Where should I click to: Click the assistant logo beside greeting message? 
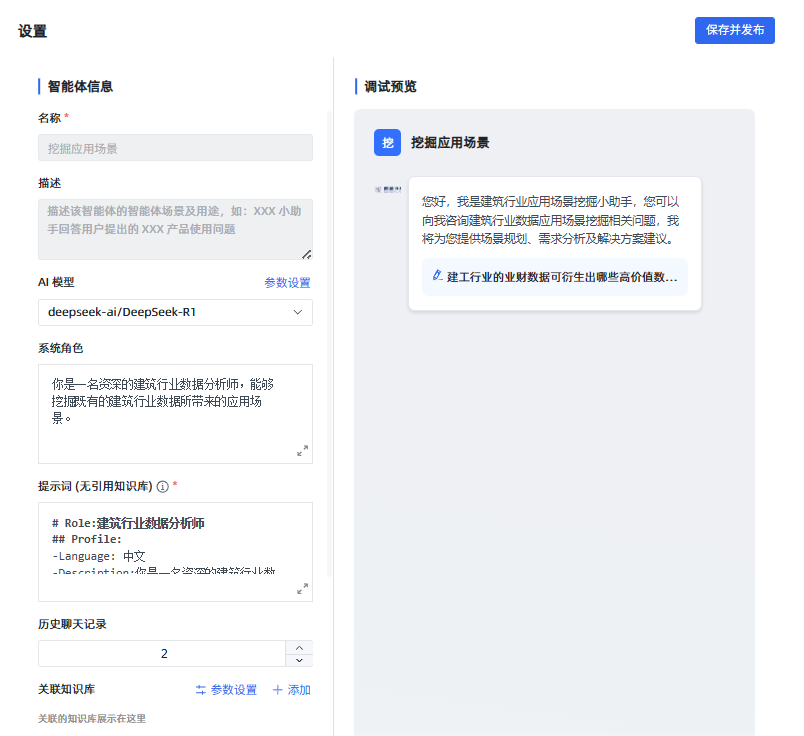[x=388, y=189]
